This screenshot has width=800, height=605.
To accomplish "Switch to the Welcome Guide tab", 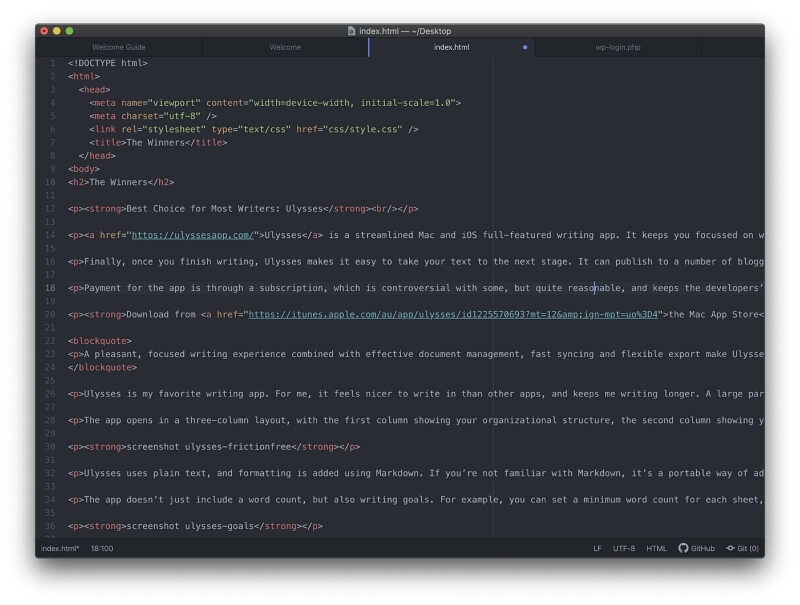I will tap(119, 47).
